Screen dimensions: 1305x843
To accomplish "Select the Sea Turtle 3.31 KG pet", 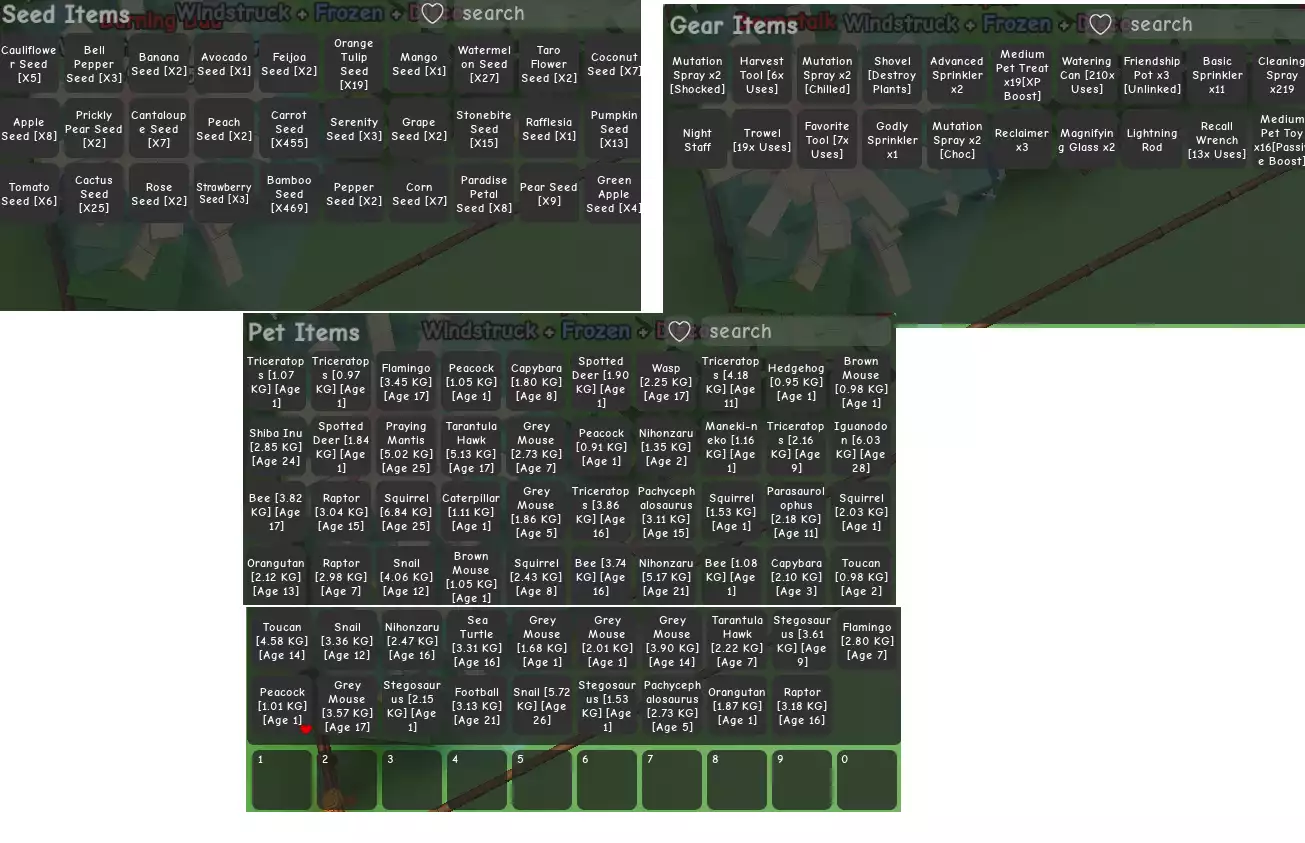I will point(477,641).
